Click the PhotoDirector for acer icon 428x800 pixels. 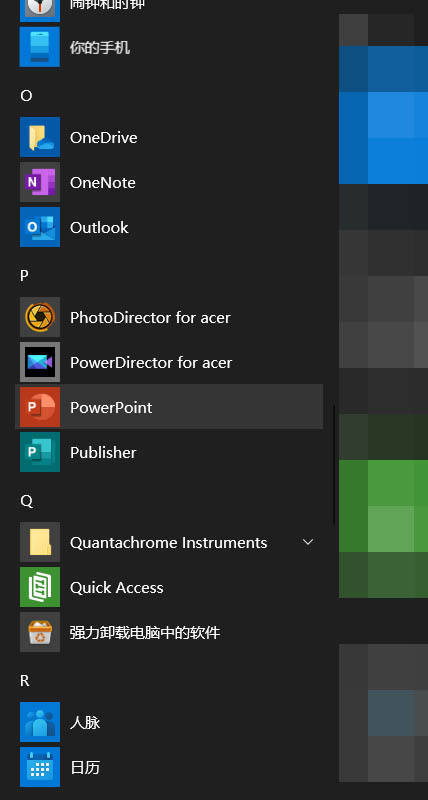tap(40, 317)
